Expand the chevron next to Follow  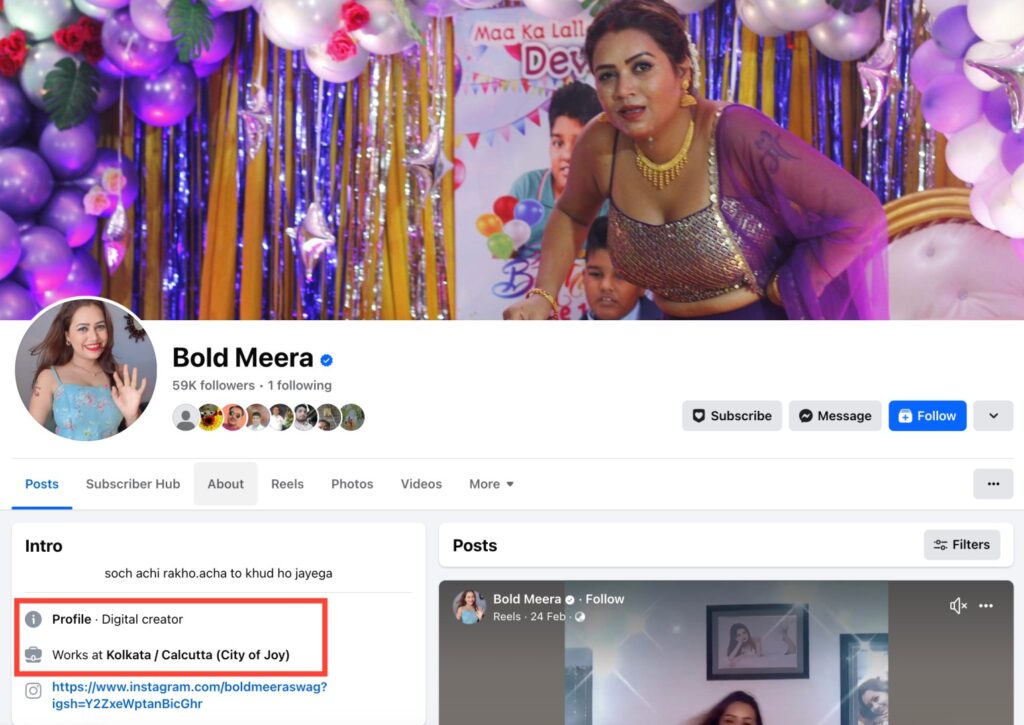click(x=993, y=416)
